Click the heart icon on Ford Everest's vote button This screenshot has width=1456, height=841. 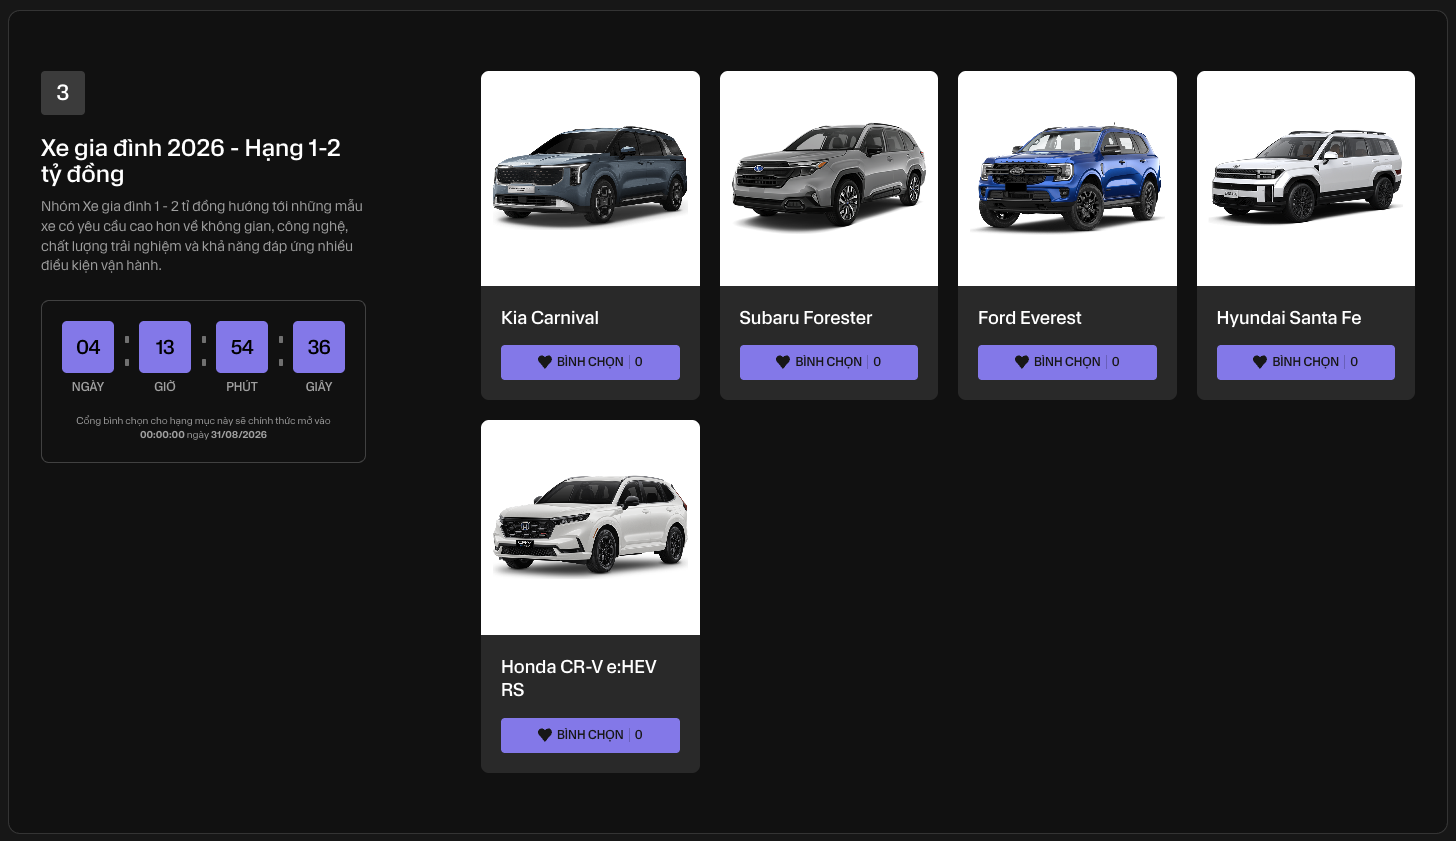pyautogui.click(x=1022, y=362)
